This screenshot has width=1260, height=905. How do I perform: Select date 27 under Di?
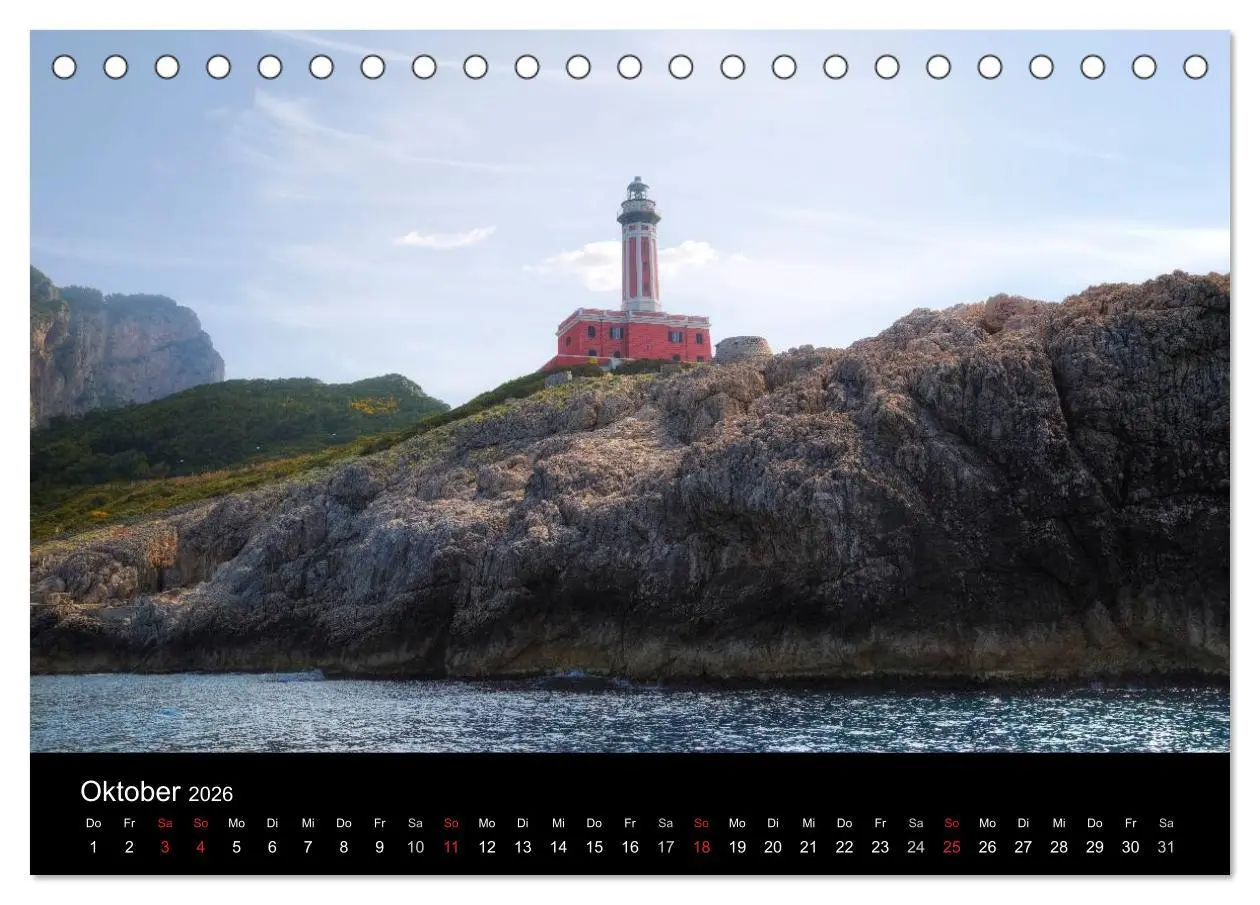1023,847
